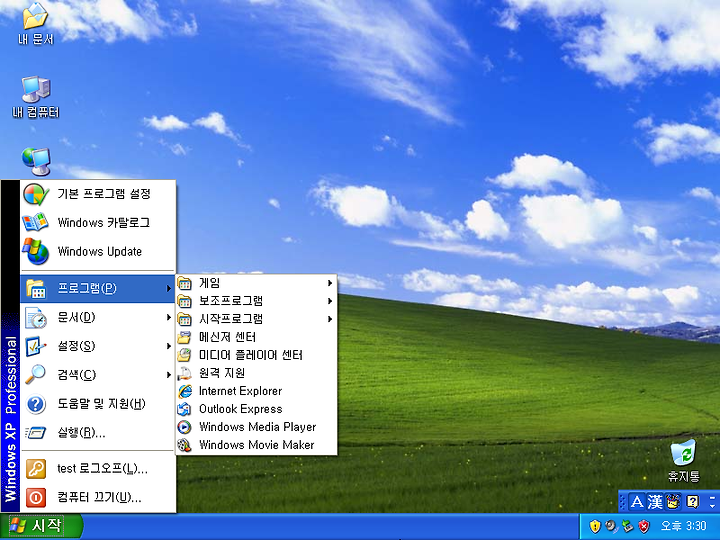Choose 메신저 센터 from programs menu
Screen dimensions: 720x540
[x=256, y=338]
